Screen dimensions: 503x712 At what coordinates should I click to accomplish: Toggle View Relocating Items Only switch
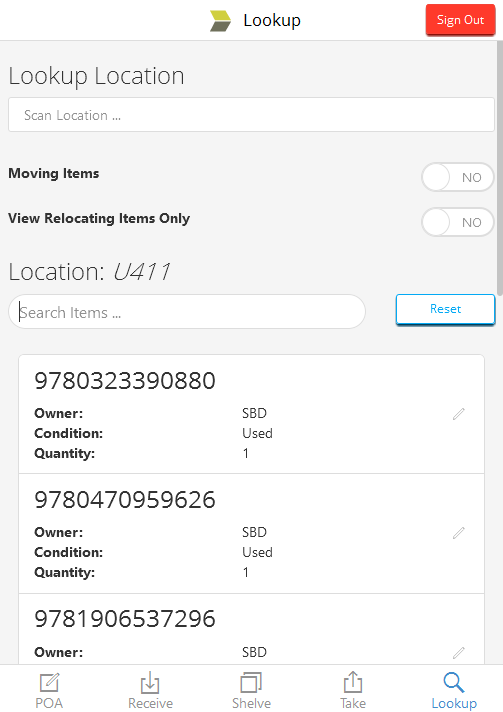click(458, 222)
